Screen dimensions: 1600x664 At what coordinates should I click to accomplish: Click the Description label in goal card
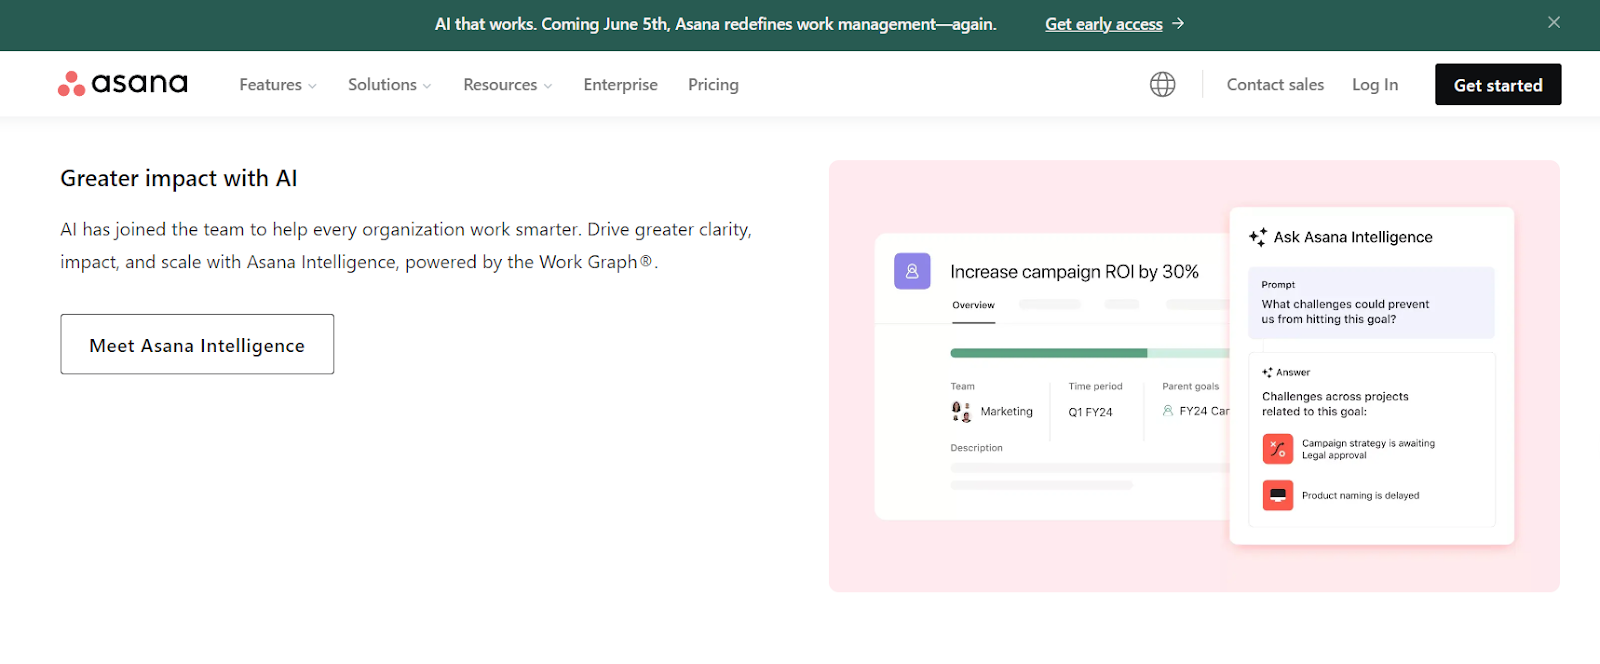click(x=976, y=448)
